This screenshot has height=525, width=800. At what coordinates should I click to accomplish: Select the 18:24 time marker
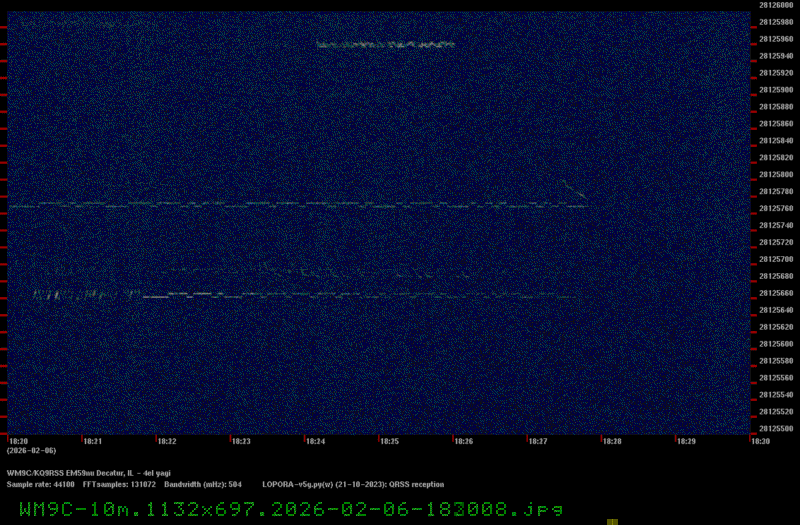pos(315,441)
